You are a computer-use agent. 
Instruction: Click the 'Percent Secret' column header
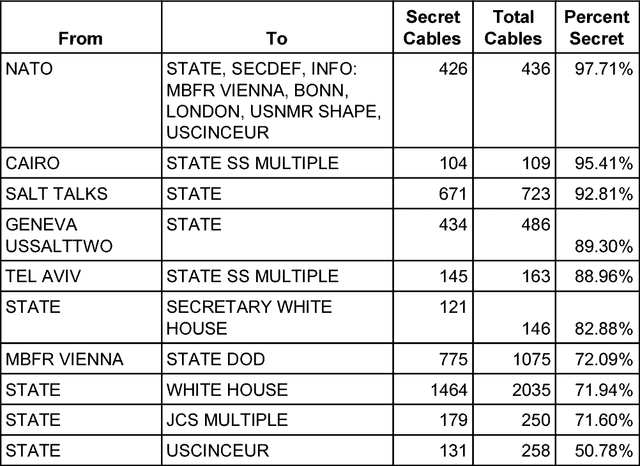597,28
